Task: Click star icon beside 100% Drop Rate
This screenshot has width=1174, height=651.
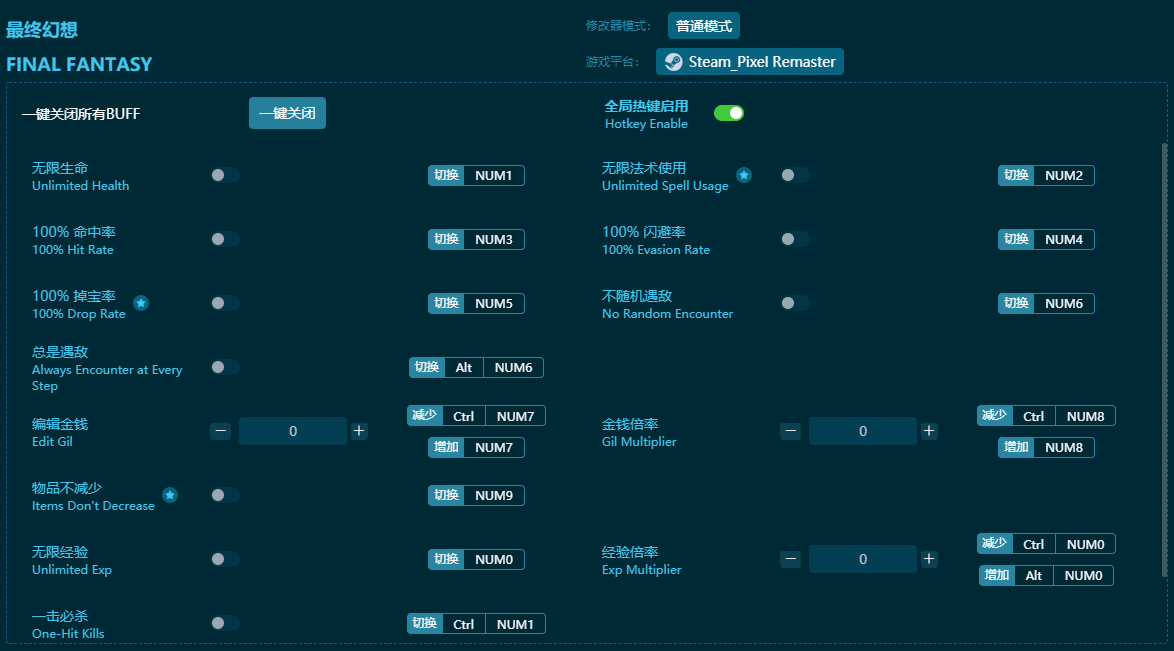Action: tap(141, 303)
